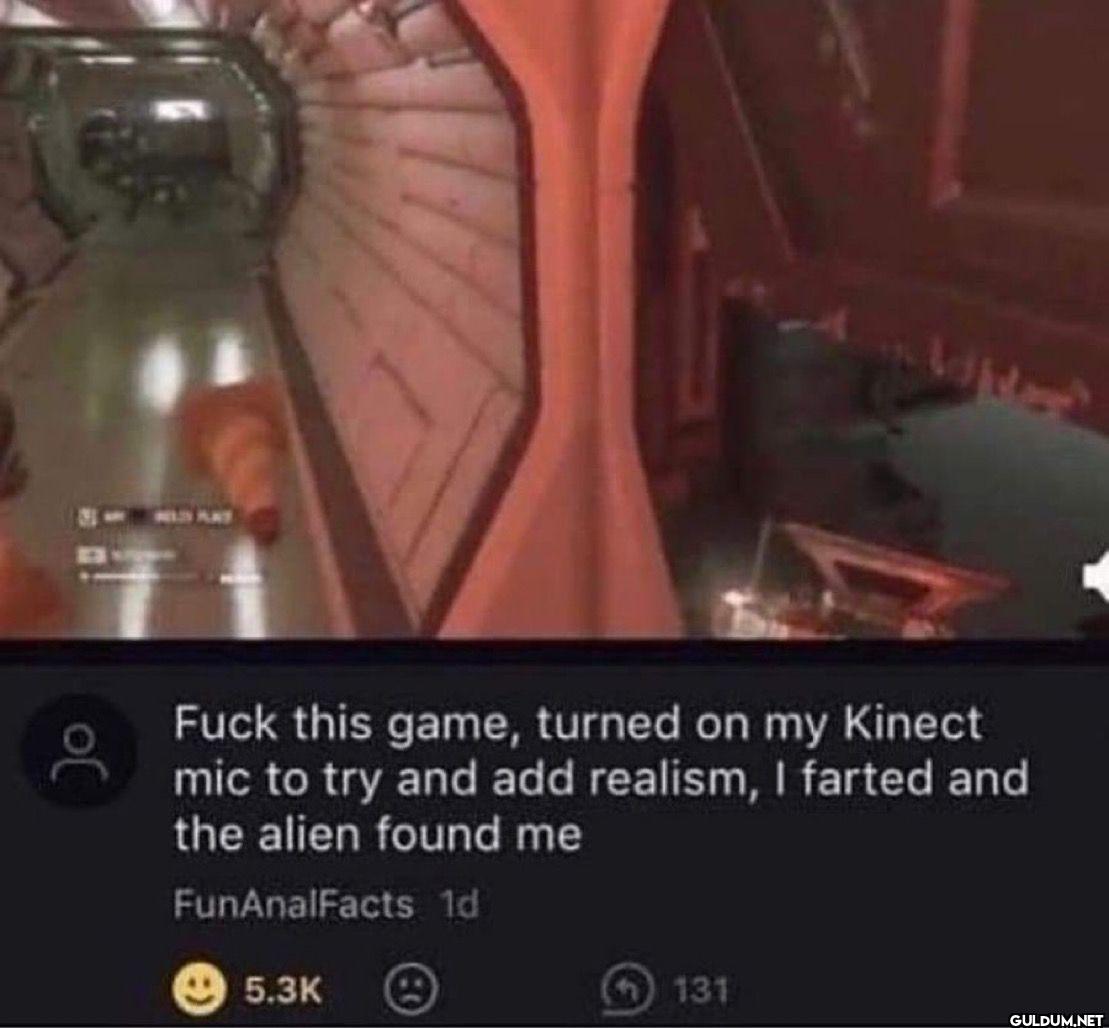Dislike the comment with sad face icon
This screenshot has height=1028, width=1109.
point(411,989)
